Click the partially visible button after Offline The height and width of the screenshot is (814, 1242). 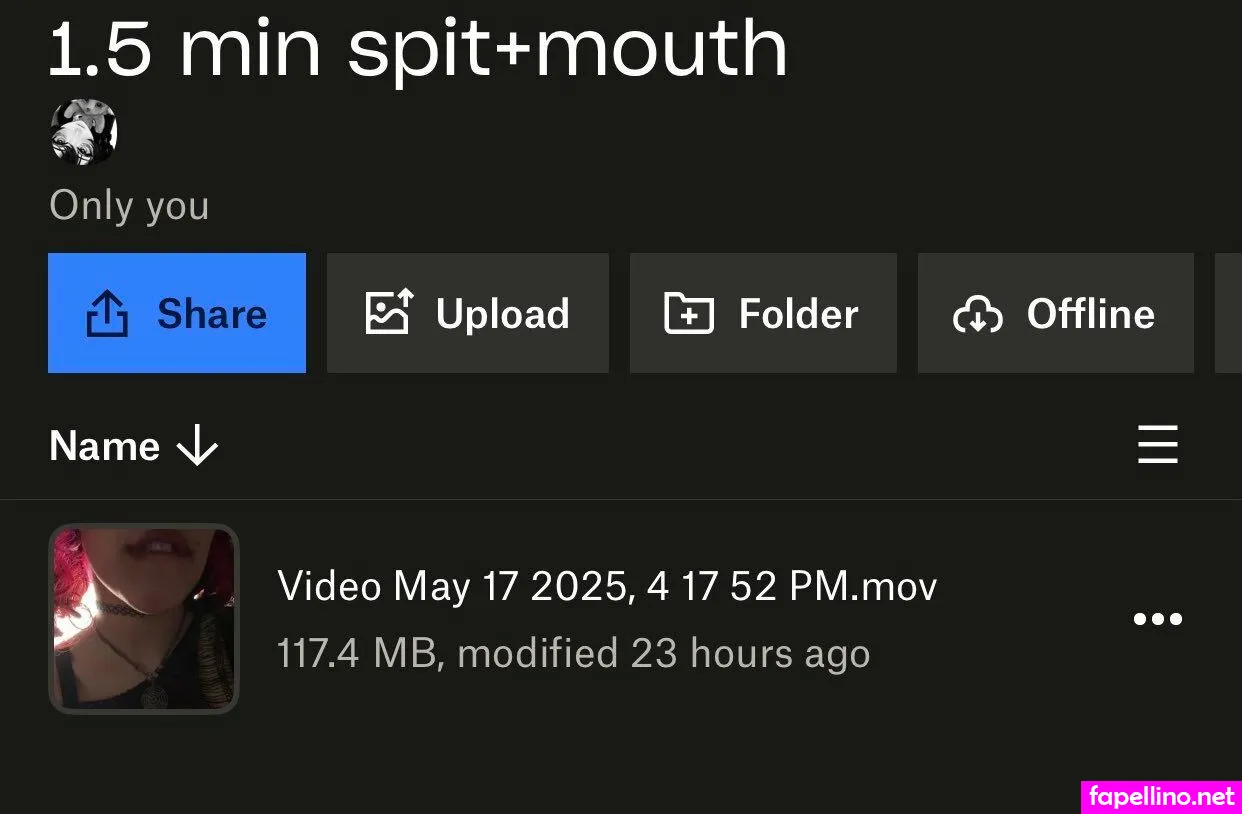[1228, 313]
